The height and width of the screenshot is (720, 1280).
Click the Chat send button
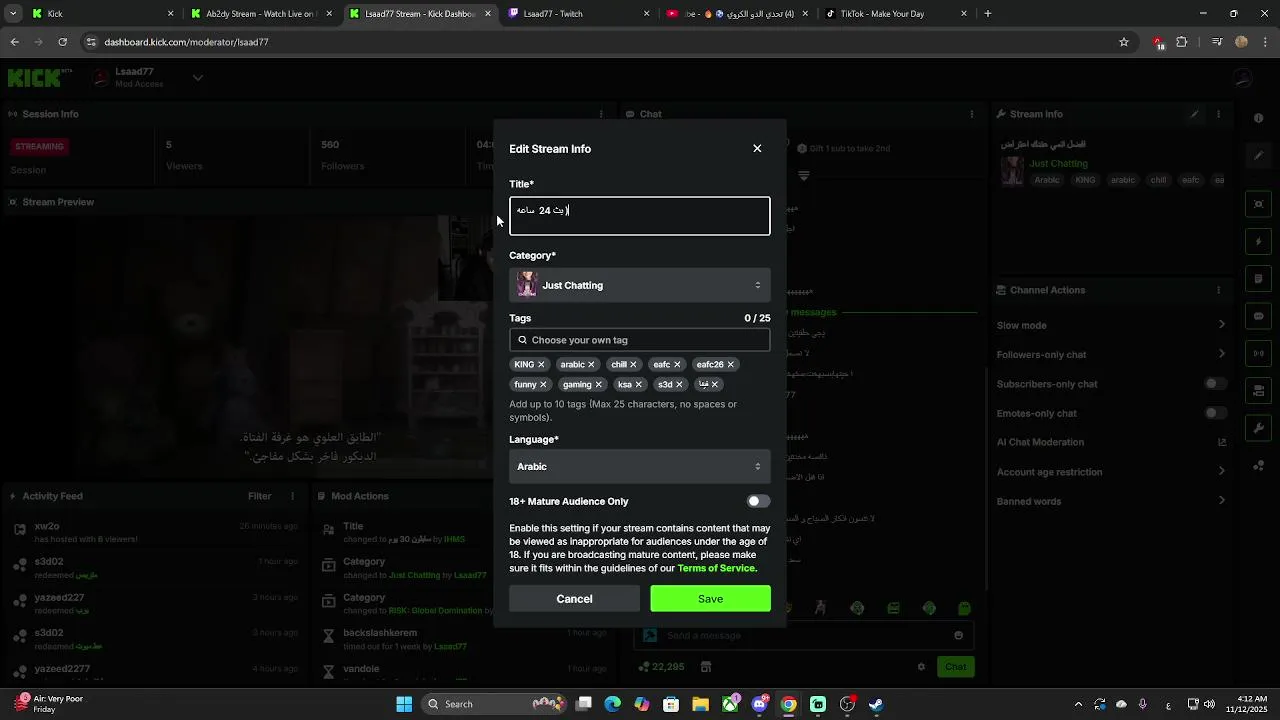pos(955,667)
